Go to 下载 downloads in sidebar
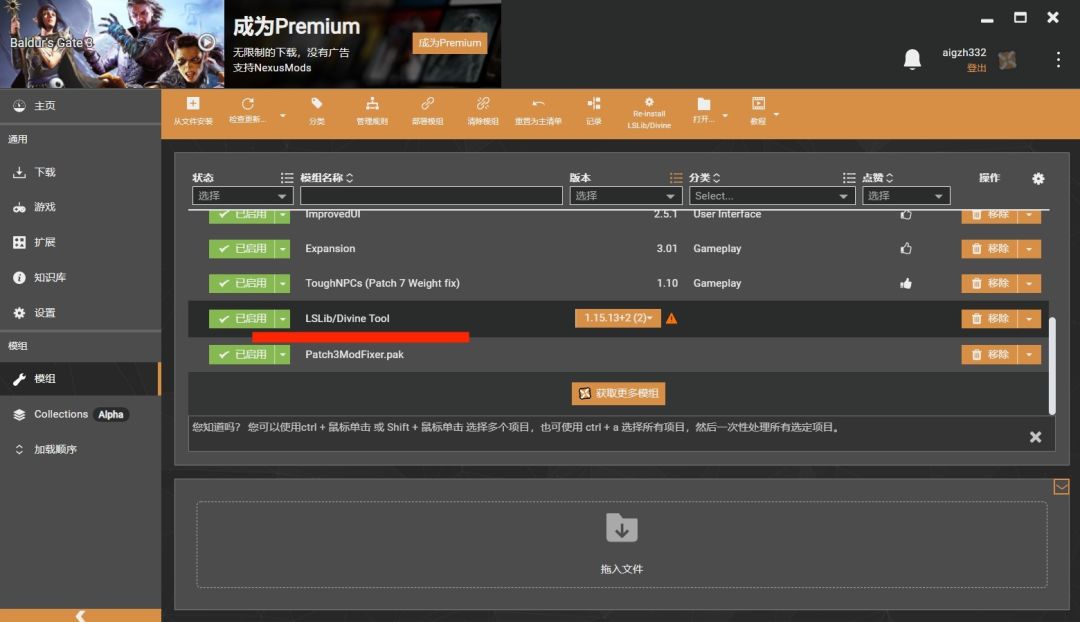The width and height of the screenshot is (1080, 622). [45, 172]
